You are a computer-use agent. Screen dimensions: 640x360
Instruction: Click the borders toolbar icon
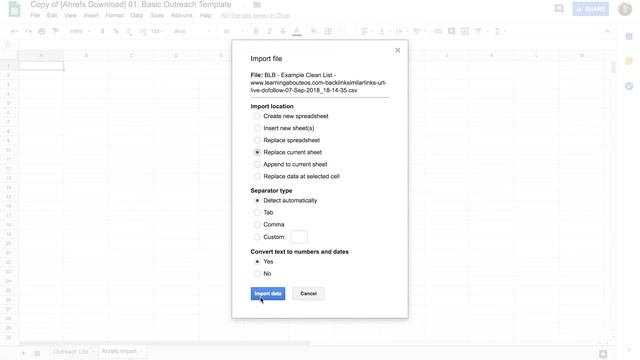coord(328,31)
